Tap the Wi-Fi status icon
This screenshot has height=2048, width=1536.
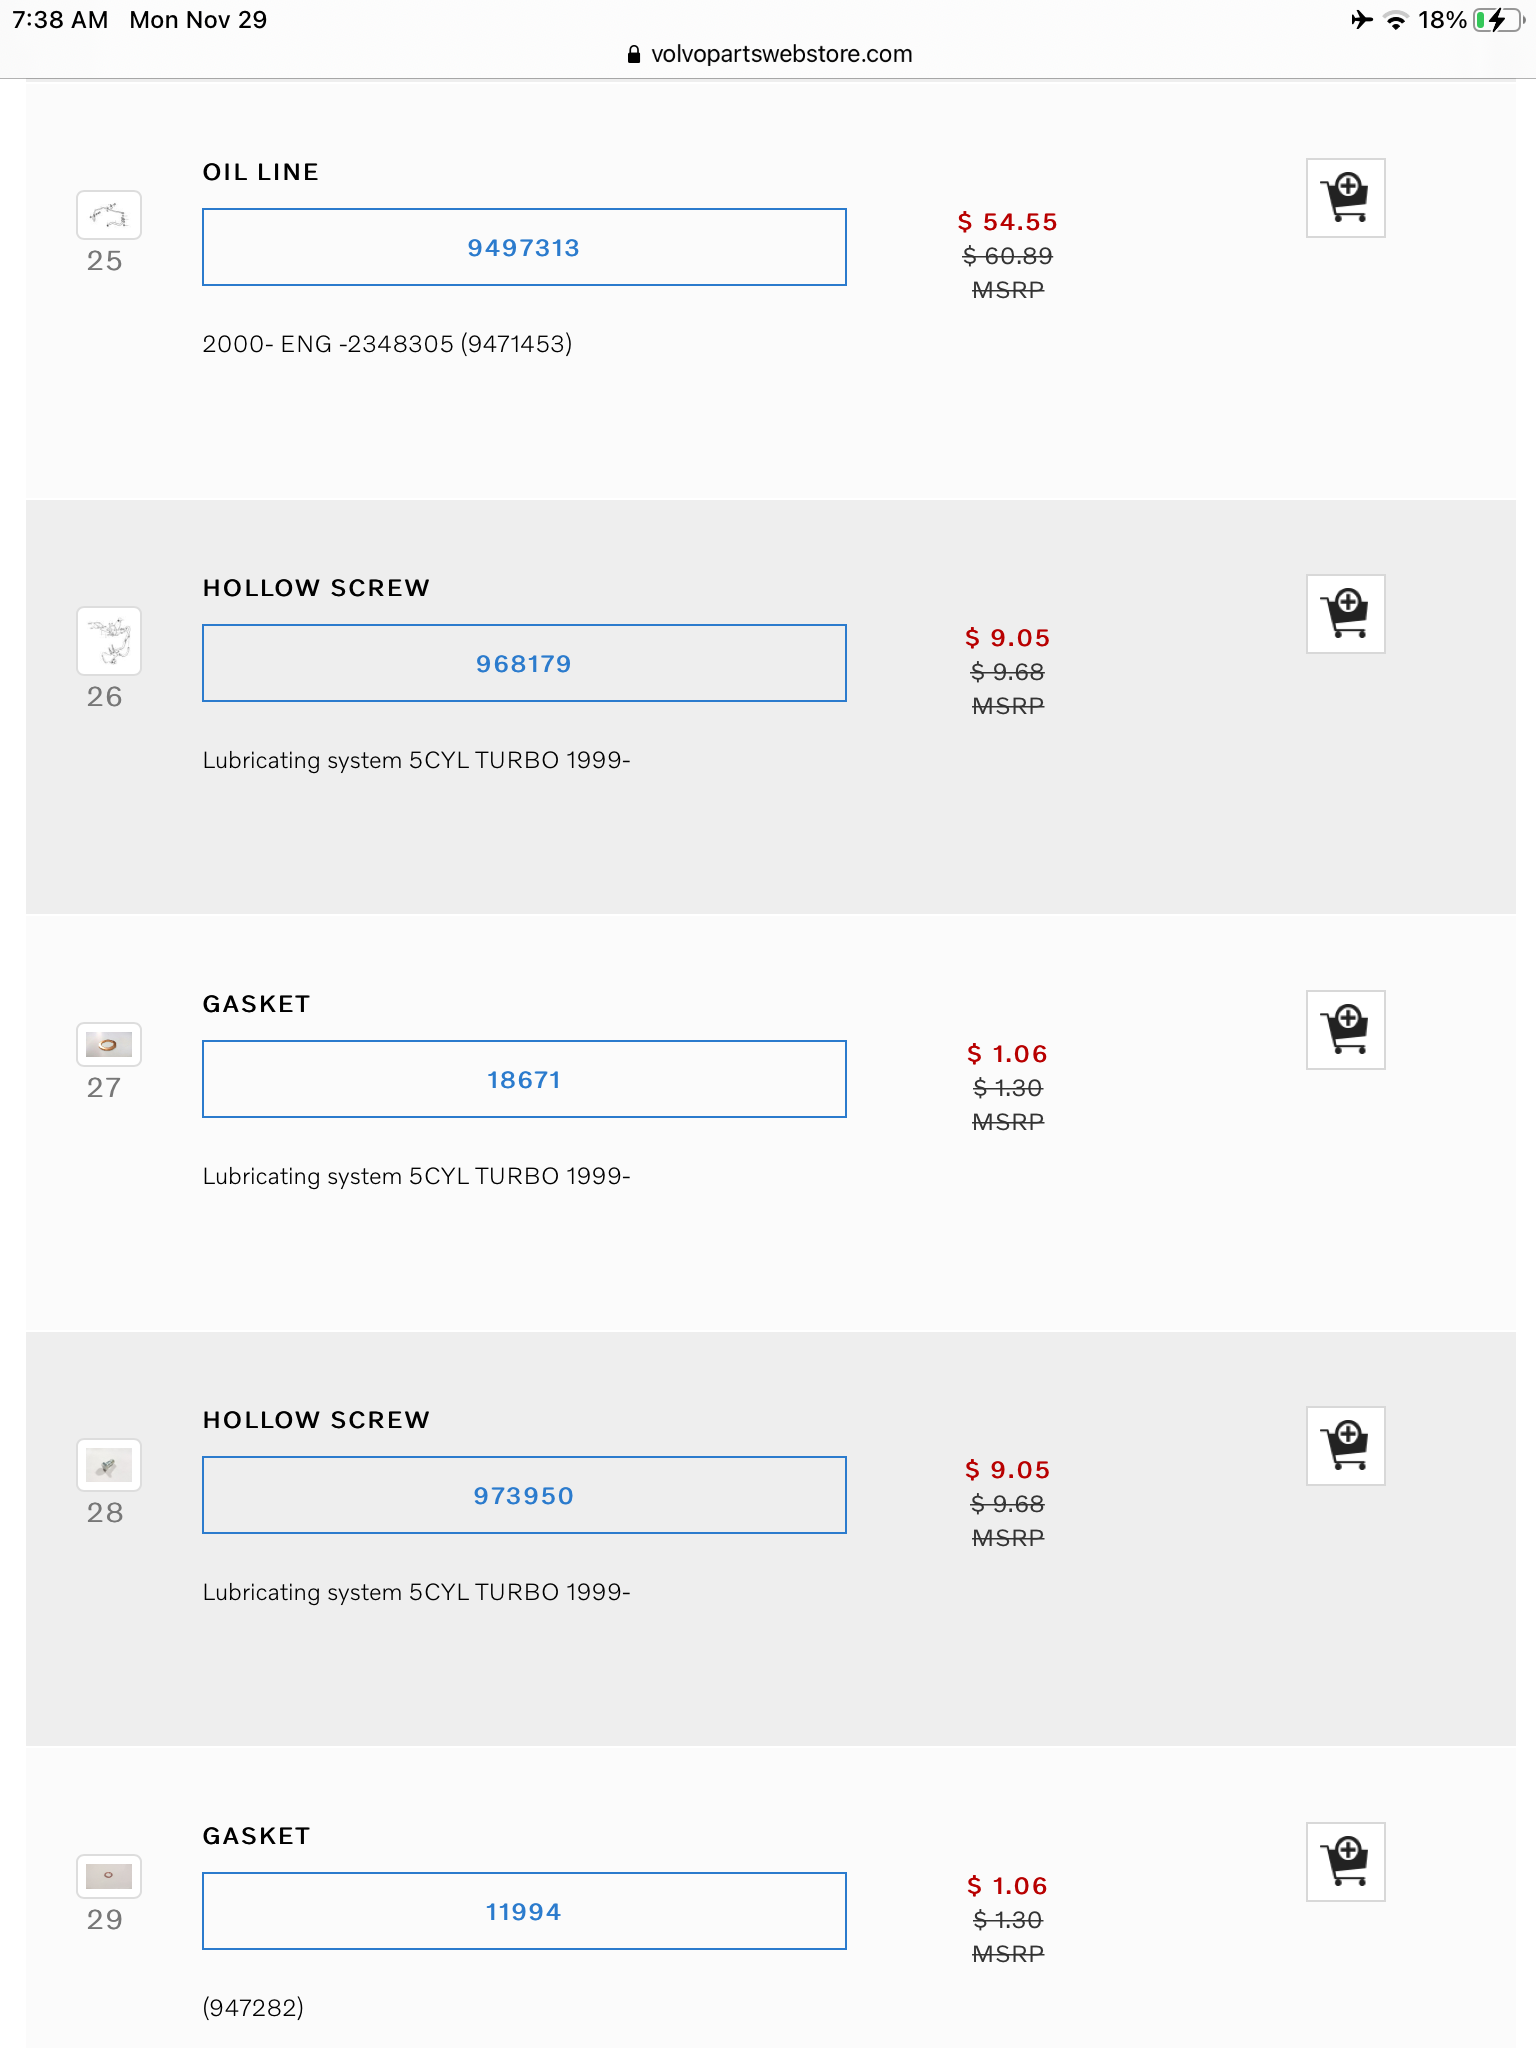tap(1395, 20)
